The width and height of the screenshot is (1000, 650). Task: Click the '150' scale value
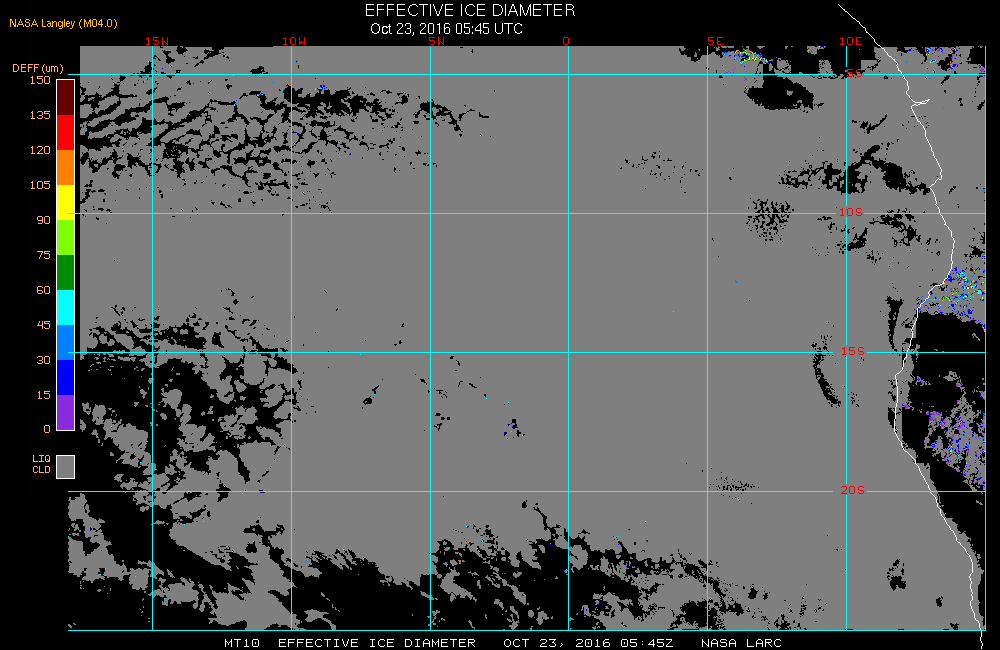[40, 80]
